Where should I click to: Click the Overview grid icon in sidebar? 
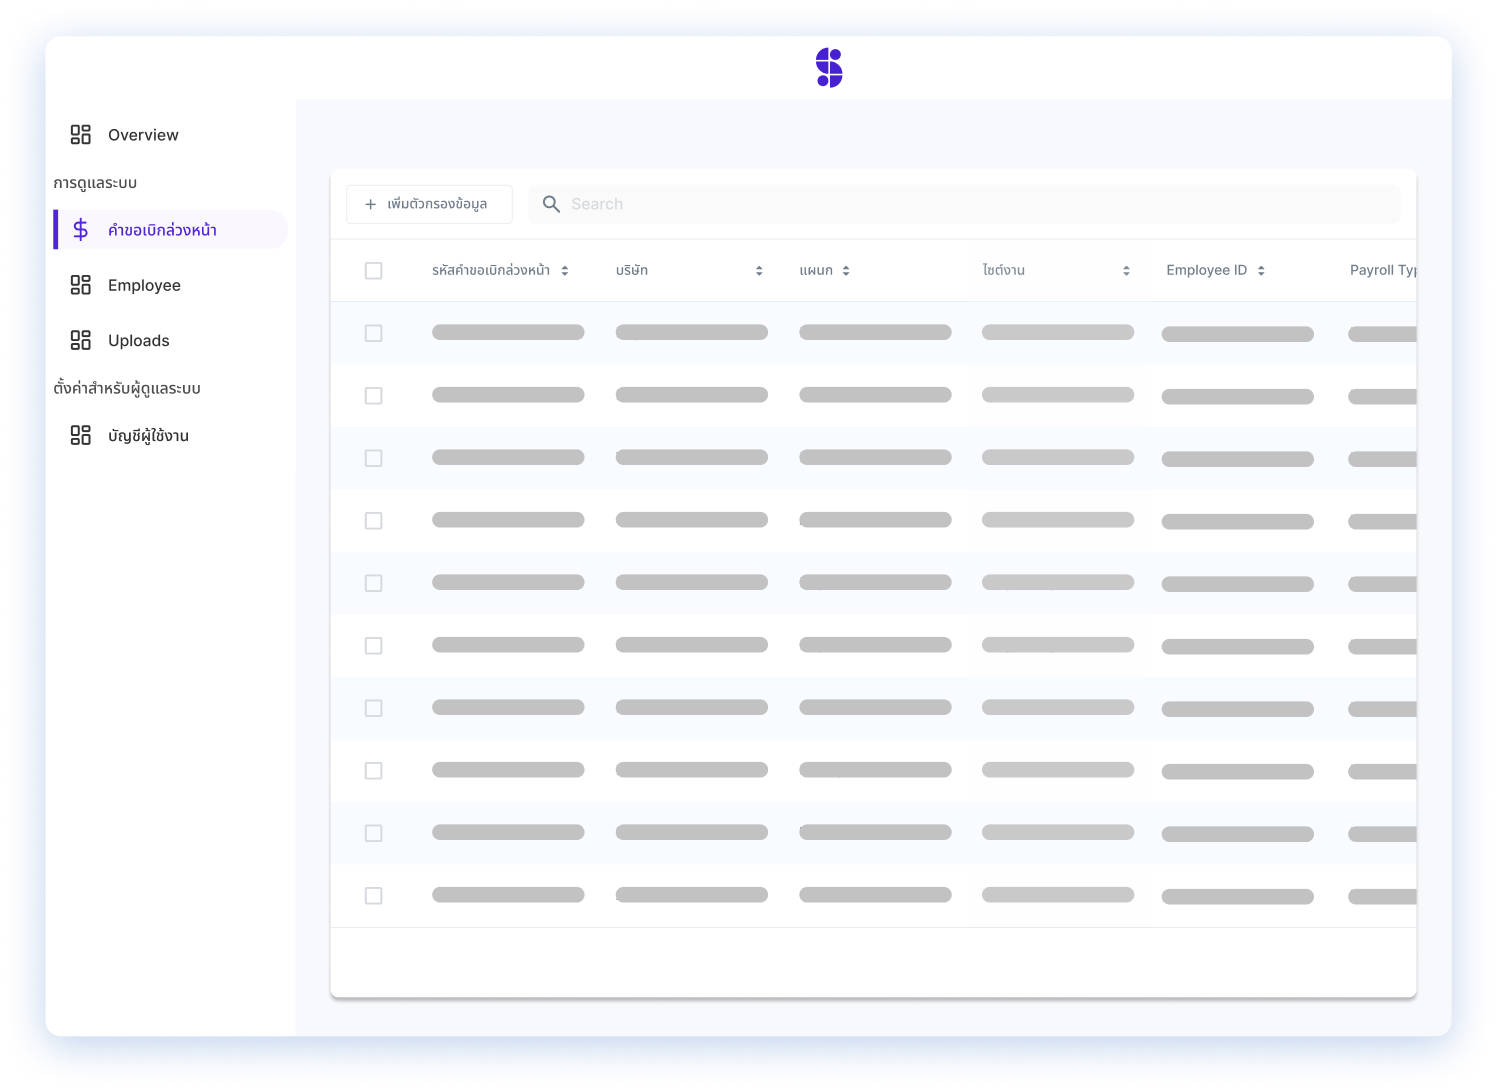click(81, 135)
